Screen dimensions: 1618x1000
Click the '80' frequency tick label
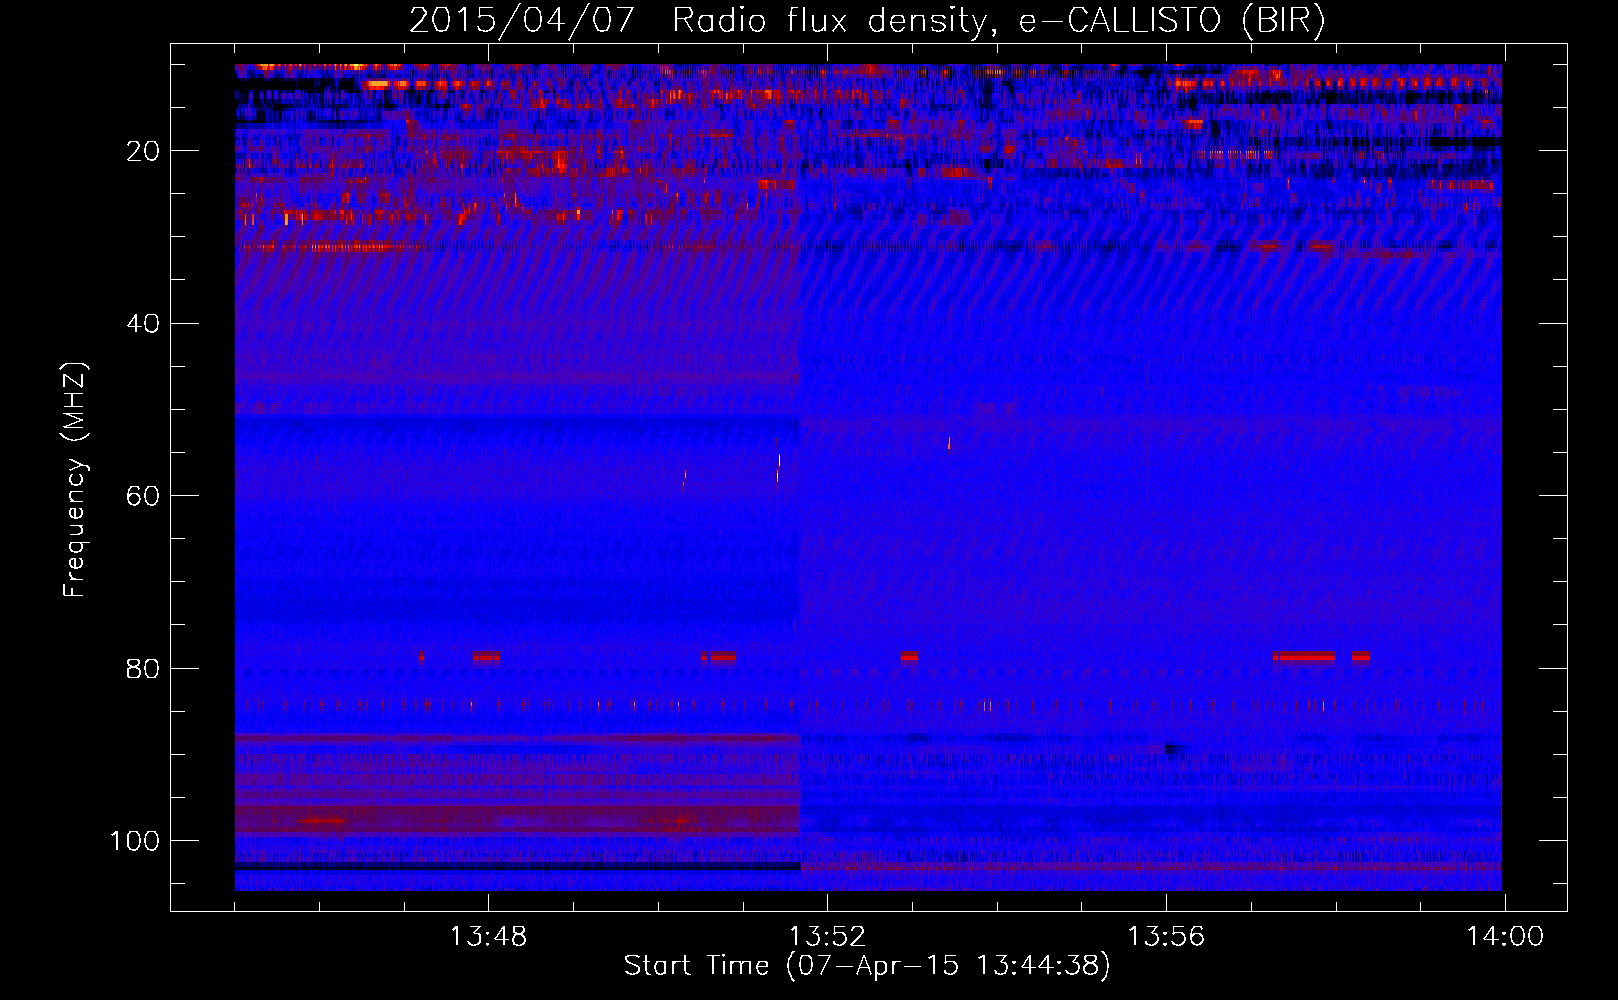click(143, 669)
